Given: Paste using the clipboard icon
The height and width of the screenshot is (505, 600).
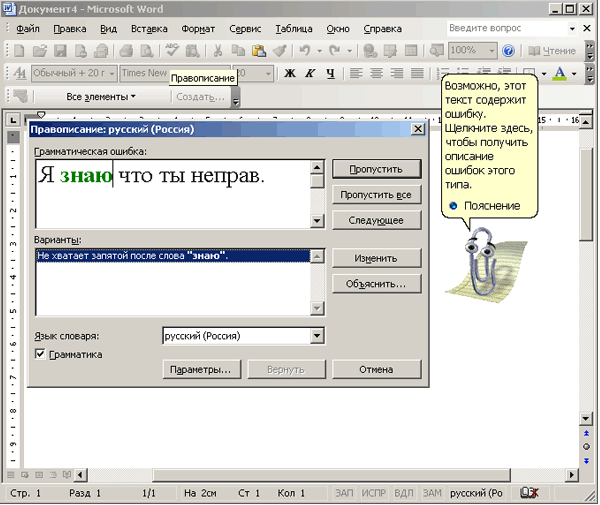Looking at the screenshot, I should coord(259,50).
